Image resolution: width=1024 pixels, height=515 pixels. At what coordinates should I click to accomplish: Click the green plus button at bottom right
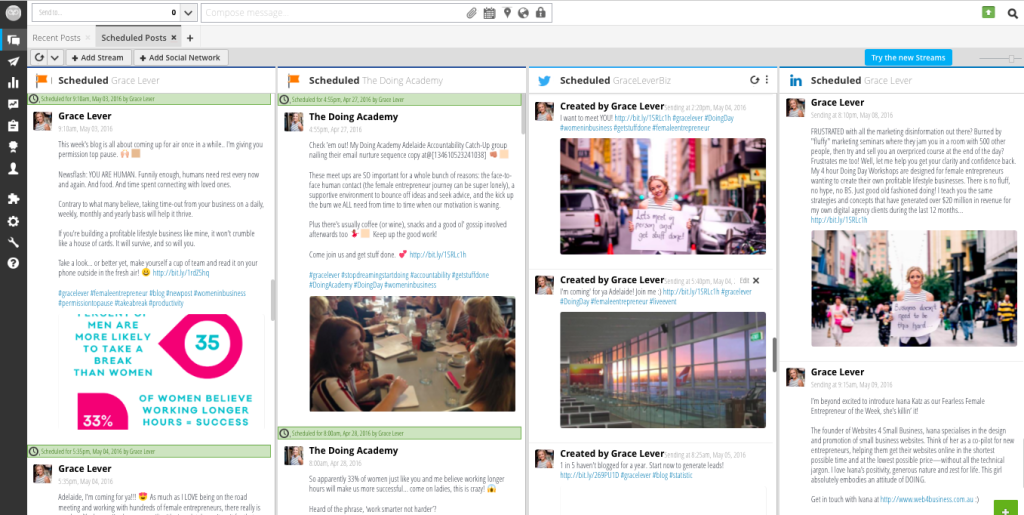[1008, 508]
